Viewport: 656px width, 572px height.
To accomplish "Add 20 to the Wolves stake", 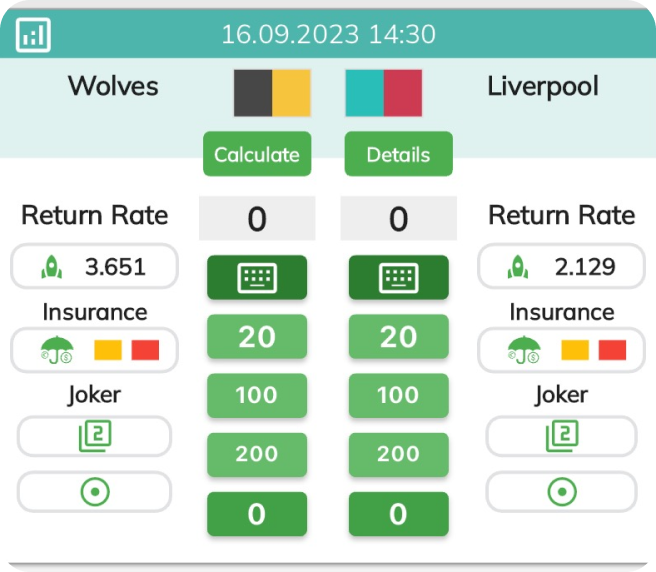I will click(256, 337).
